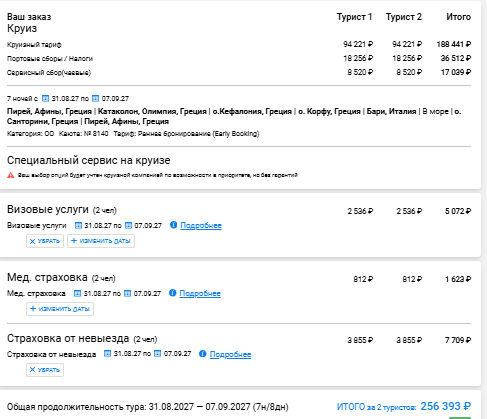Open Подробнее link for visa services
487x419 pixels.
(201, 226)
